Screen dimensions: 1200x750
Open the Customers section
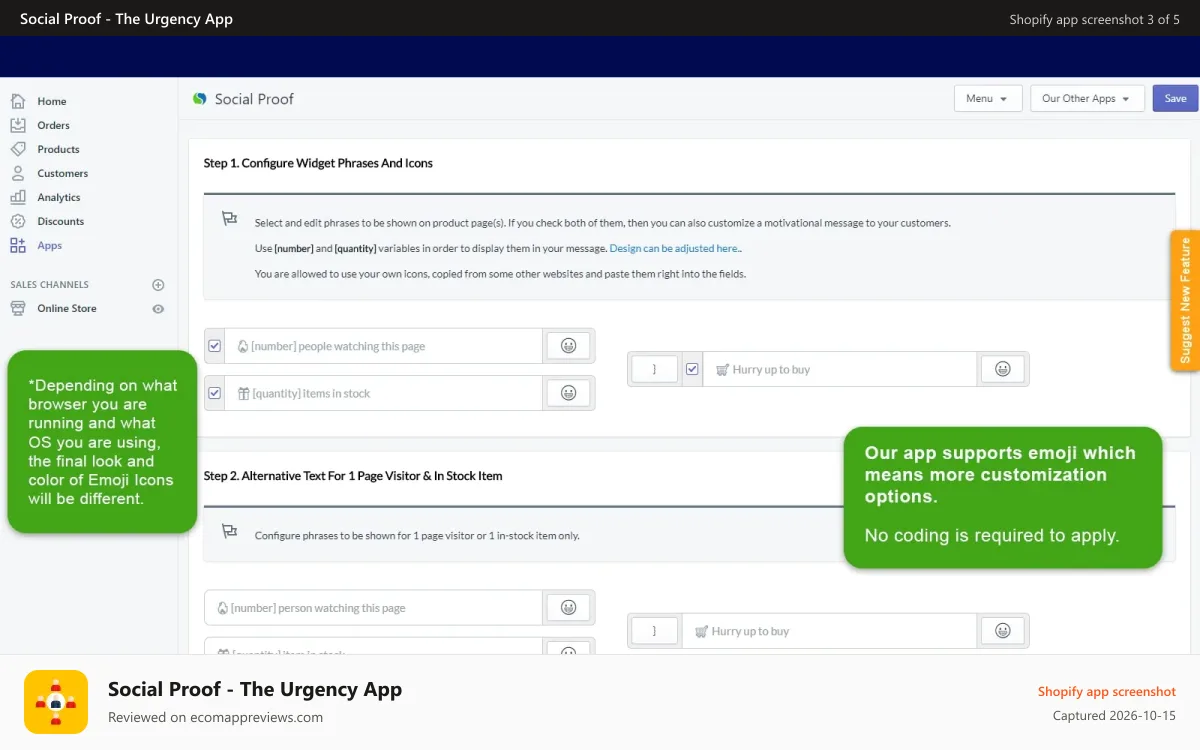click(x=62, y=173)
